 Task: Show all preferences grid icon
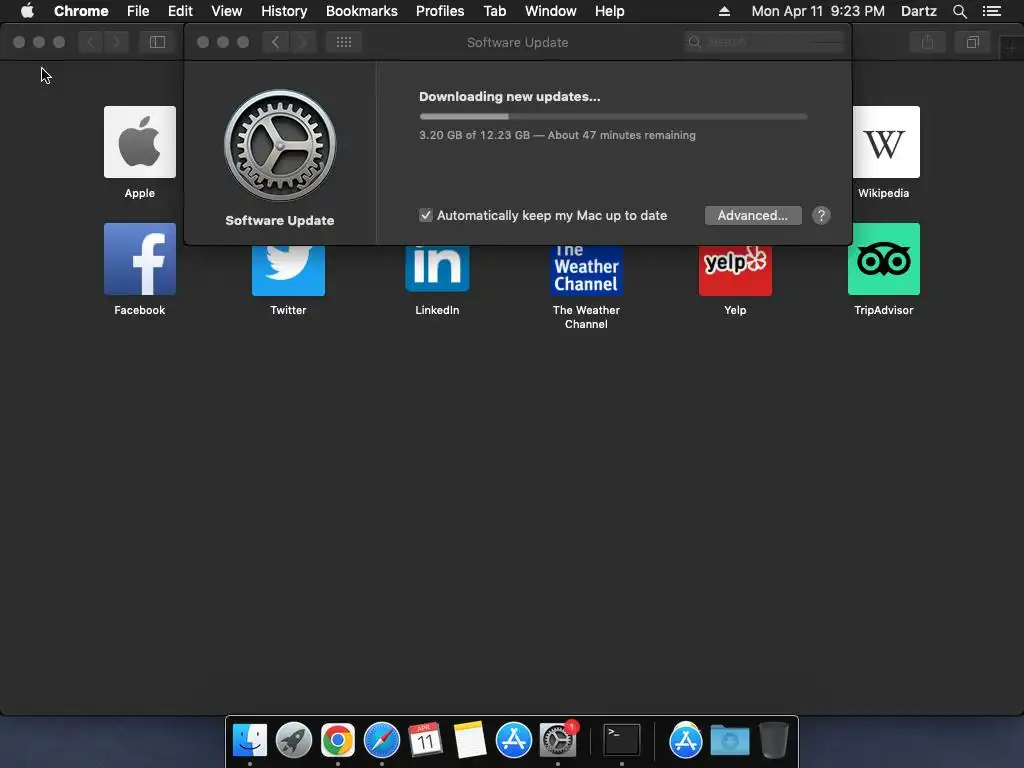pyautogui.click(x=344, y=42)
